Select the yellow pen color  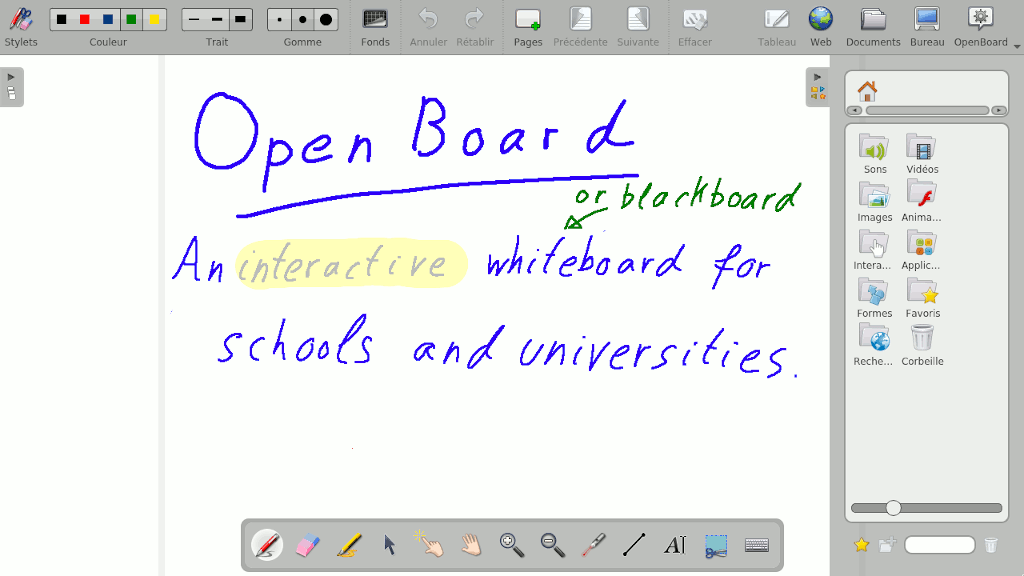tap(155, 20)
